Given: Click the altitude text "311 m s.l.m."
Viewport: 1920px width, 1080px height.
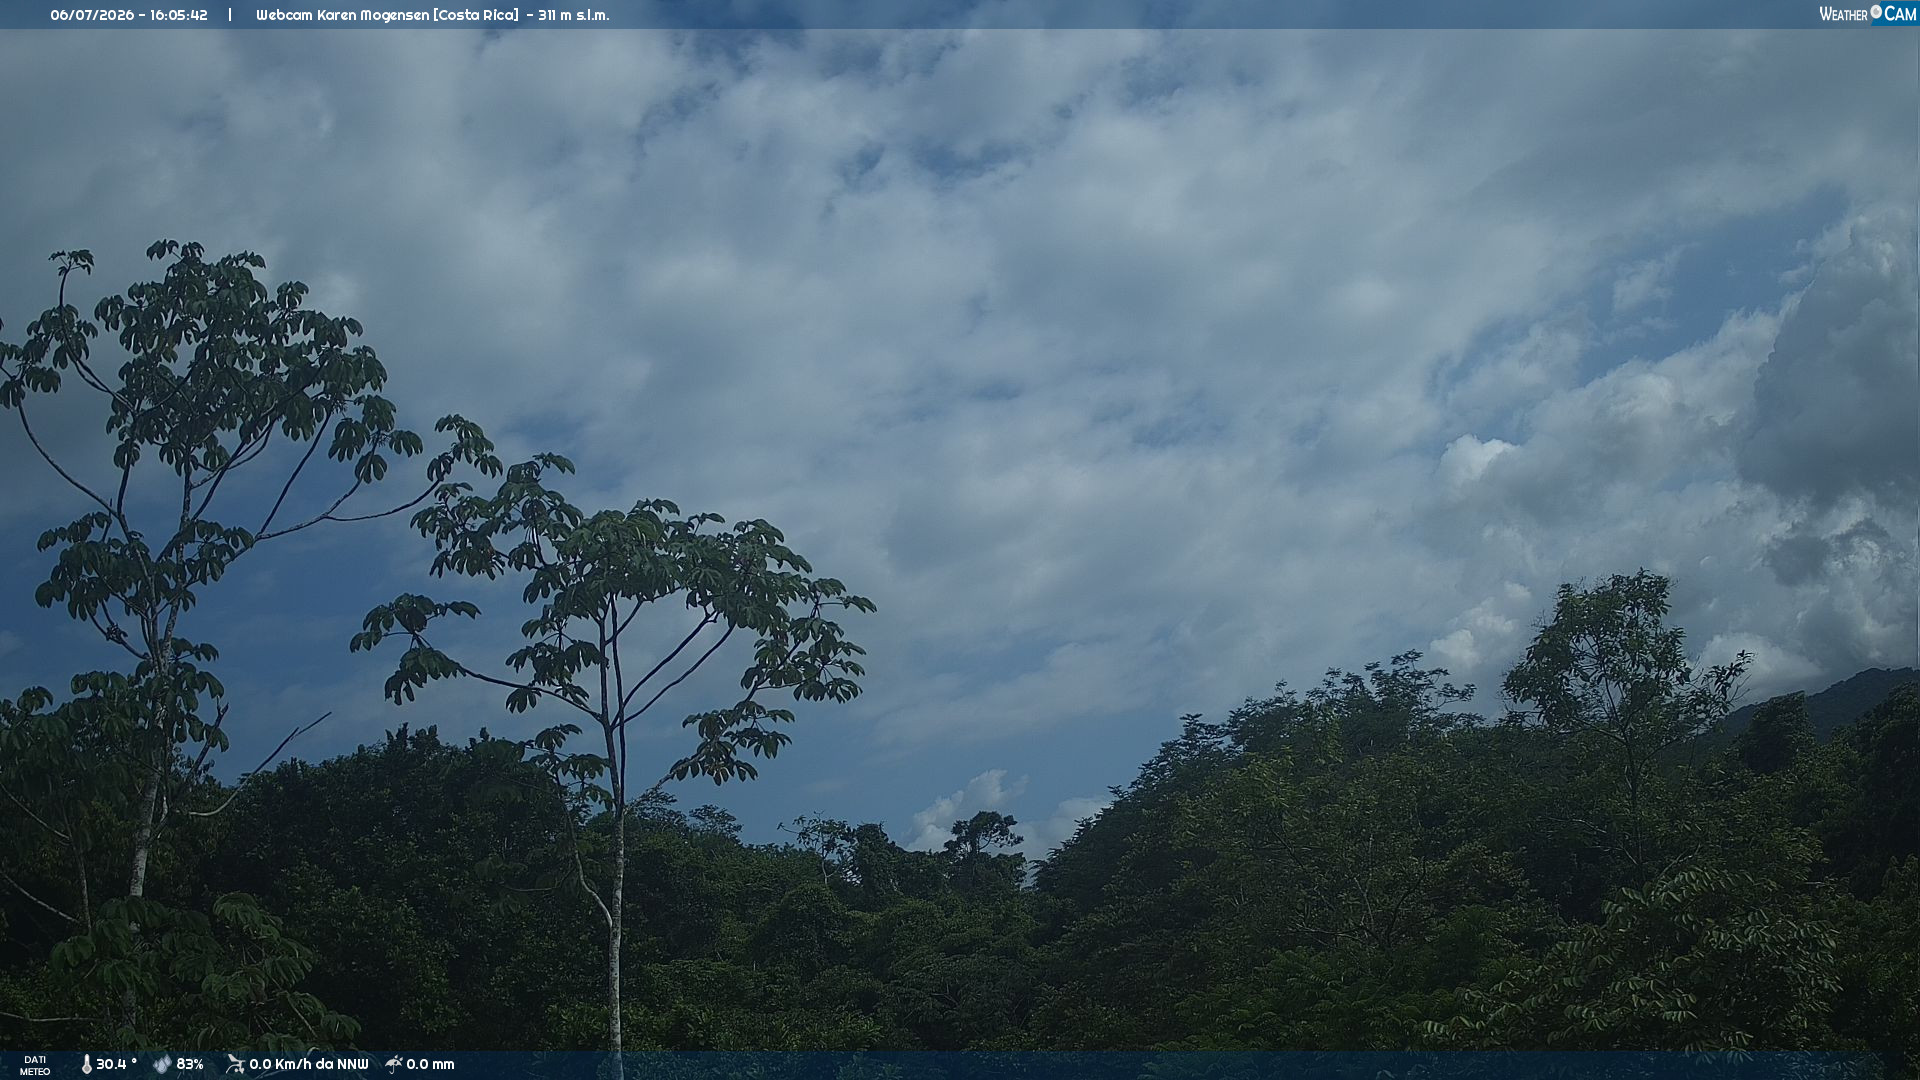Looking at the screenshot, I should tap(573, 15).
